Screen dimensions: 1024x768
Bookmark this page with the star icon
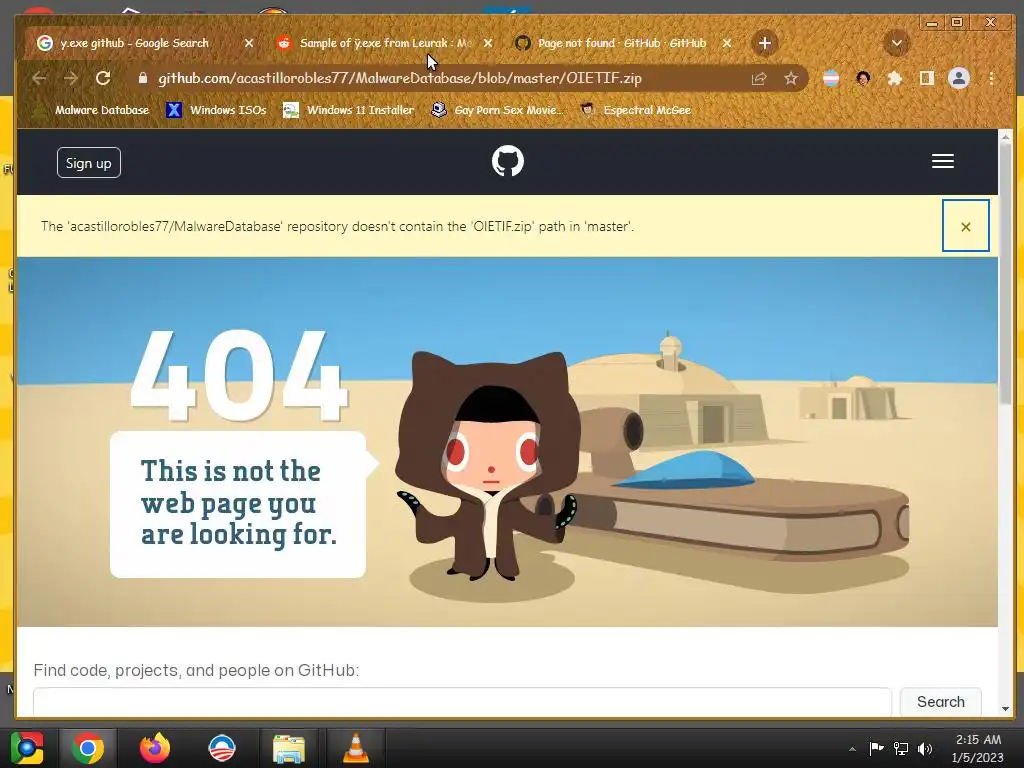click(791, 78)
